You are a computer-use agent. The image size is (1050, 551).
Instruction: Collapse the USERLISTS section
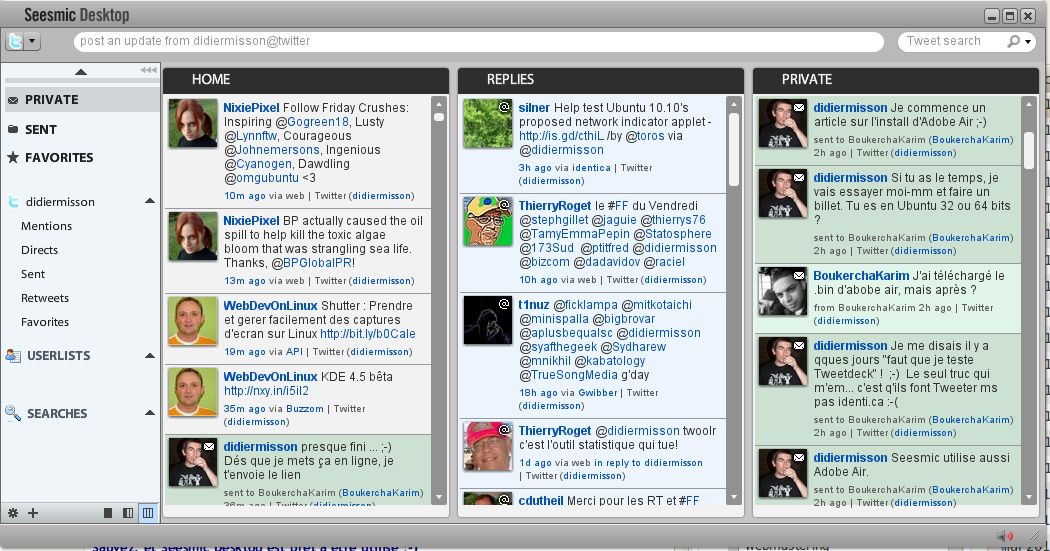point(150,356)
